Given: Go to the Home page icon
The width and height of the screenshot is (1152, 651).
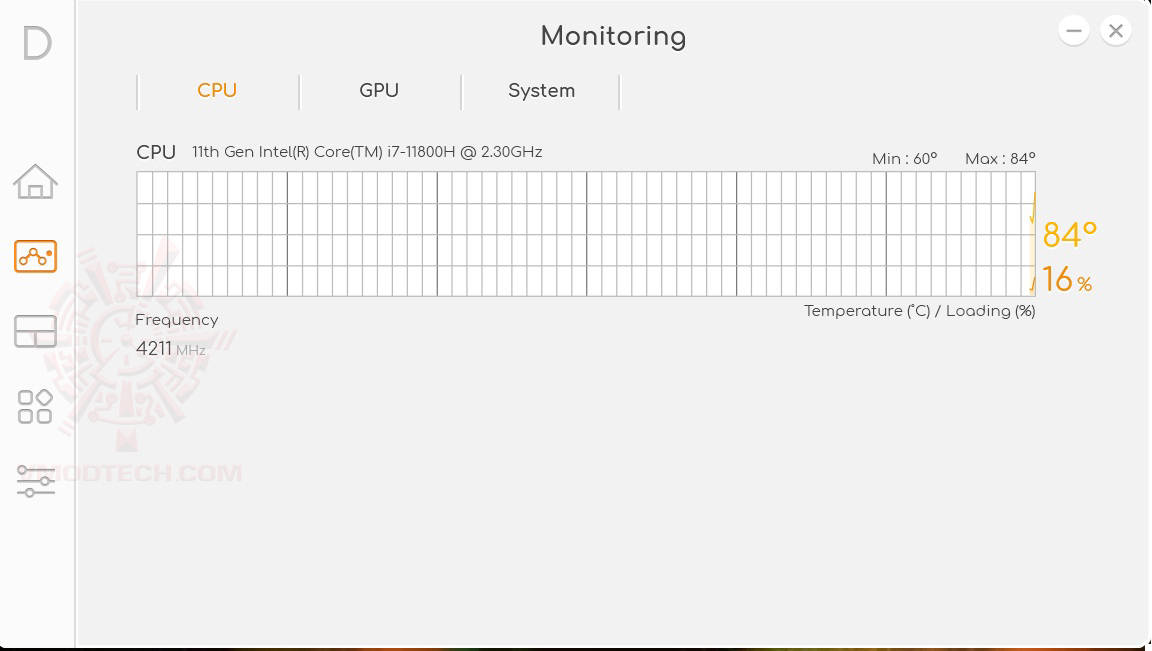Looking at the screenshot, I should pyautogui.click(x=35, y=182).
